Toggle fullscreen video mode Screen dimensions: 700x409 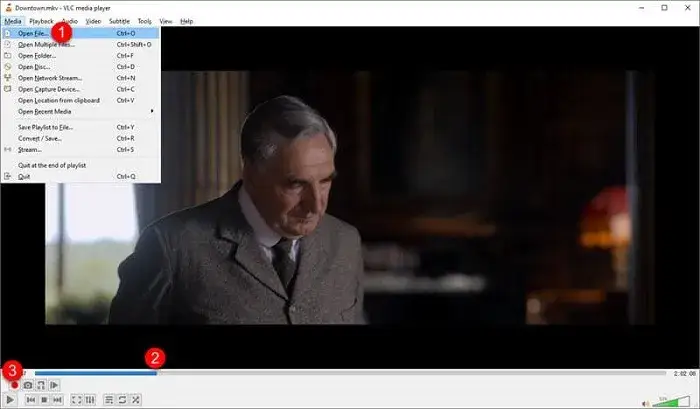77,400
